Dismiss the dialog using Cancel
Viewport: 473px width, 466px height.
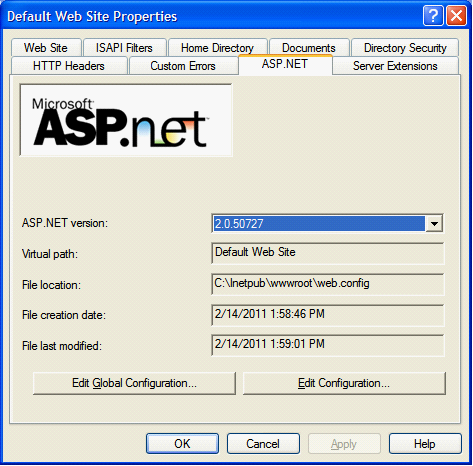point(263,444)
